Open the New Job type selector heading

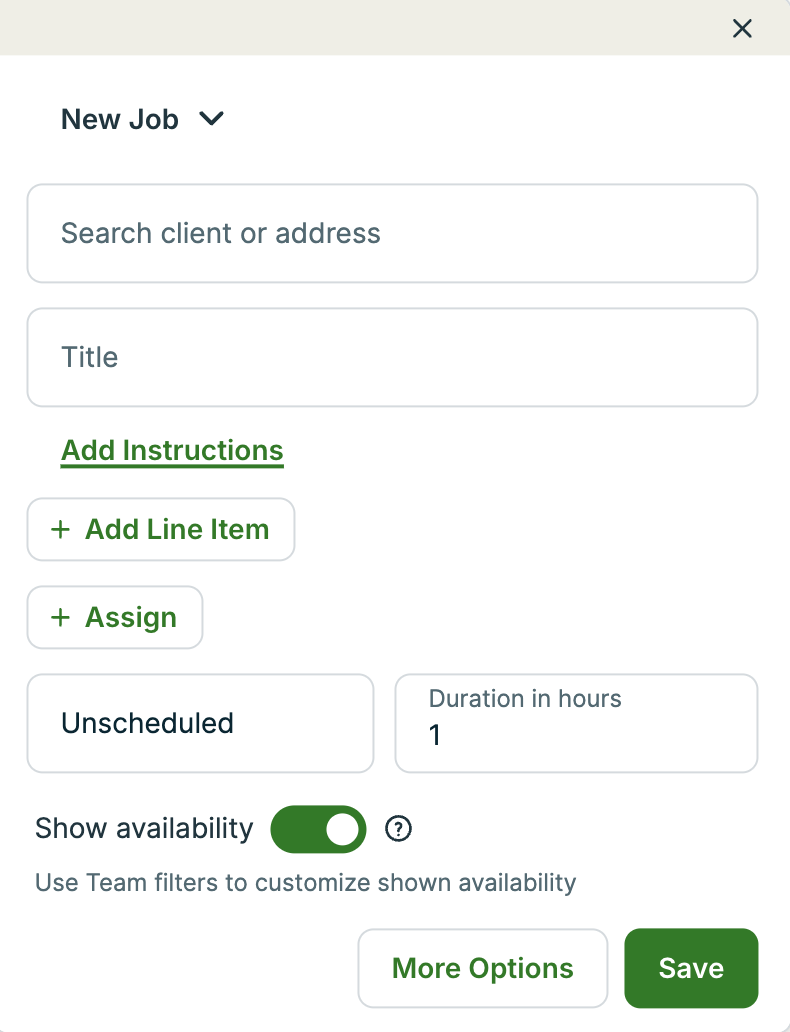120,120
